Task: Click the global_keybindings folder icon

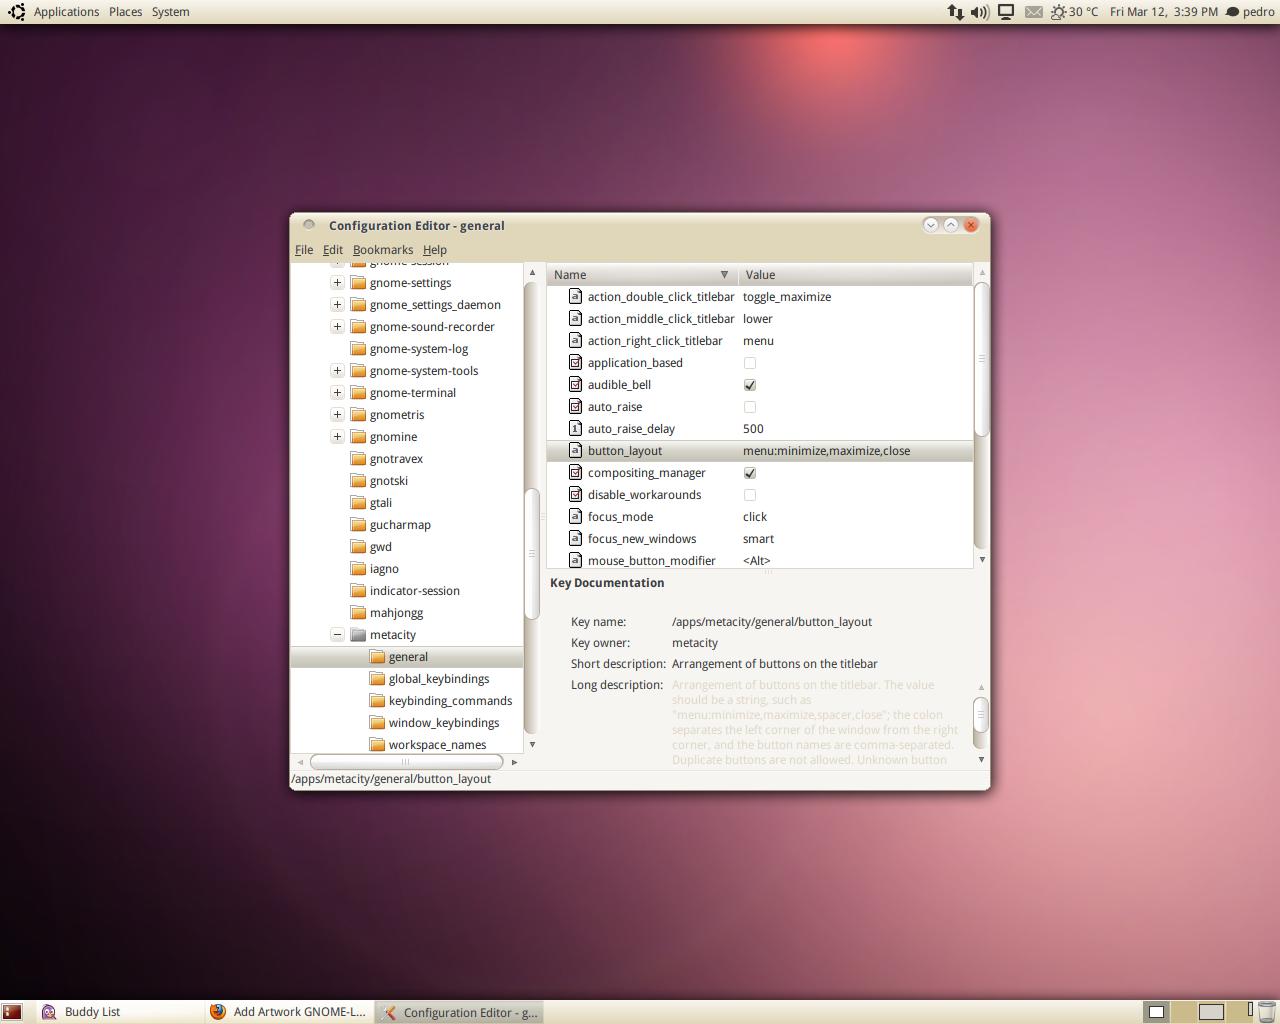Action: point(377,679)
